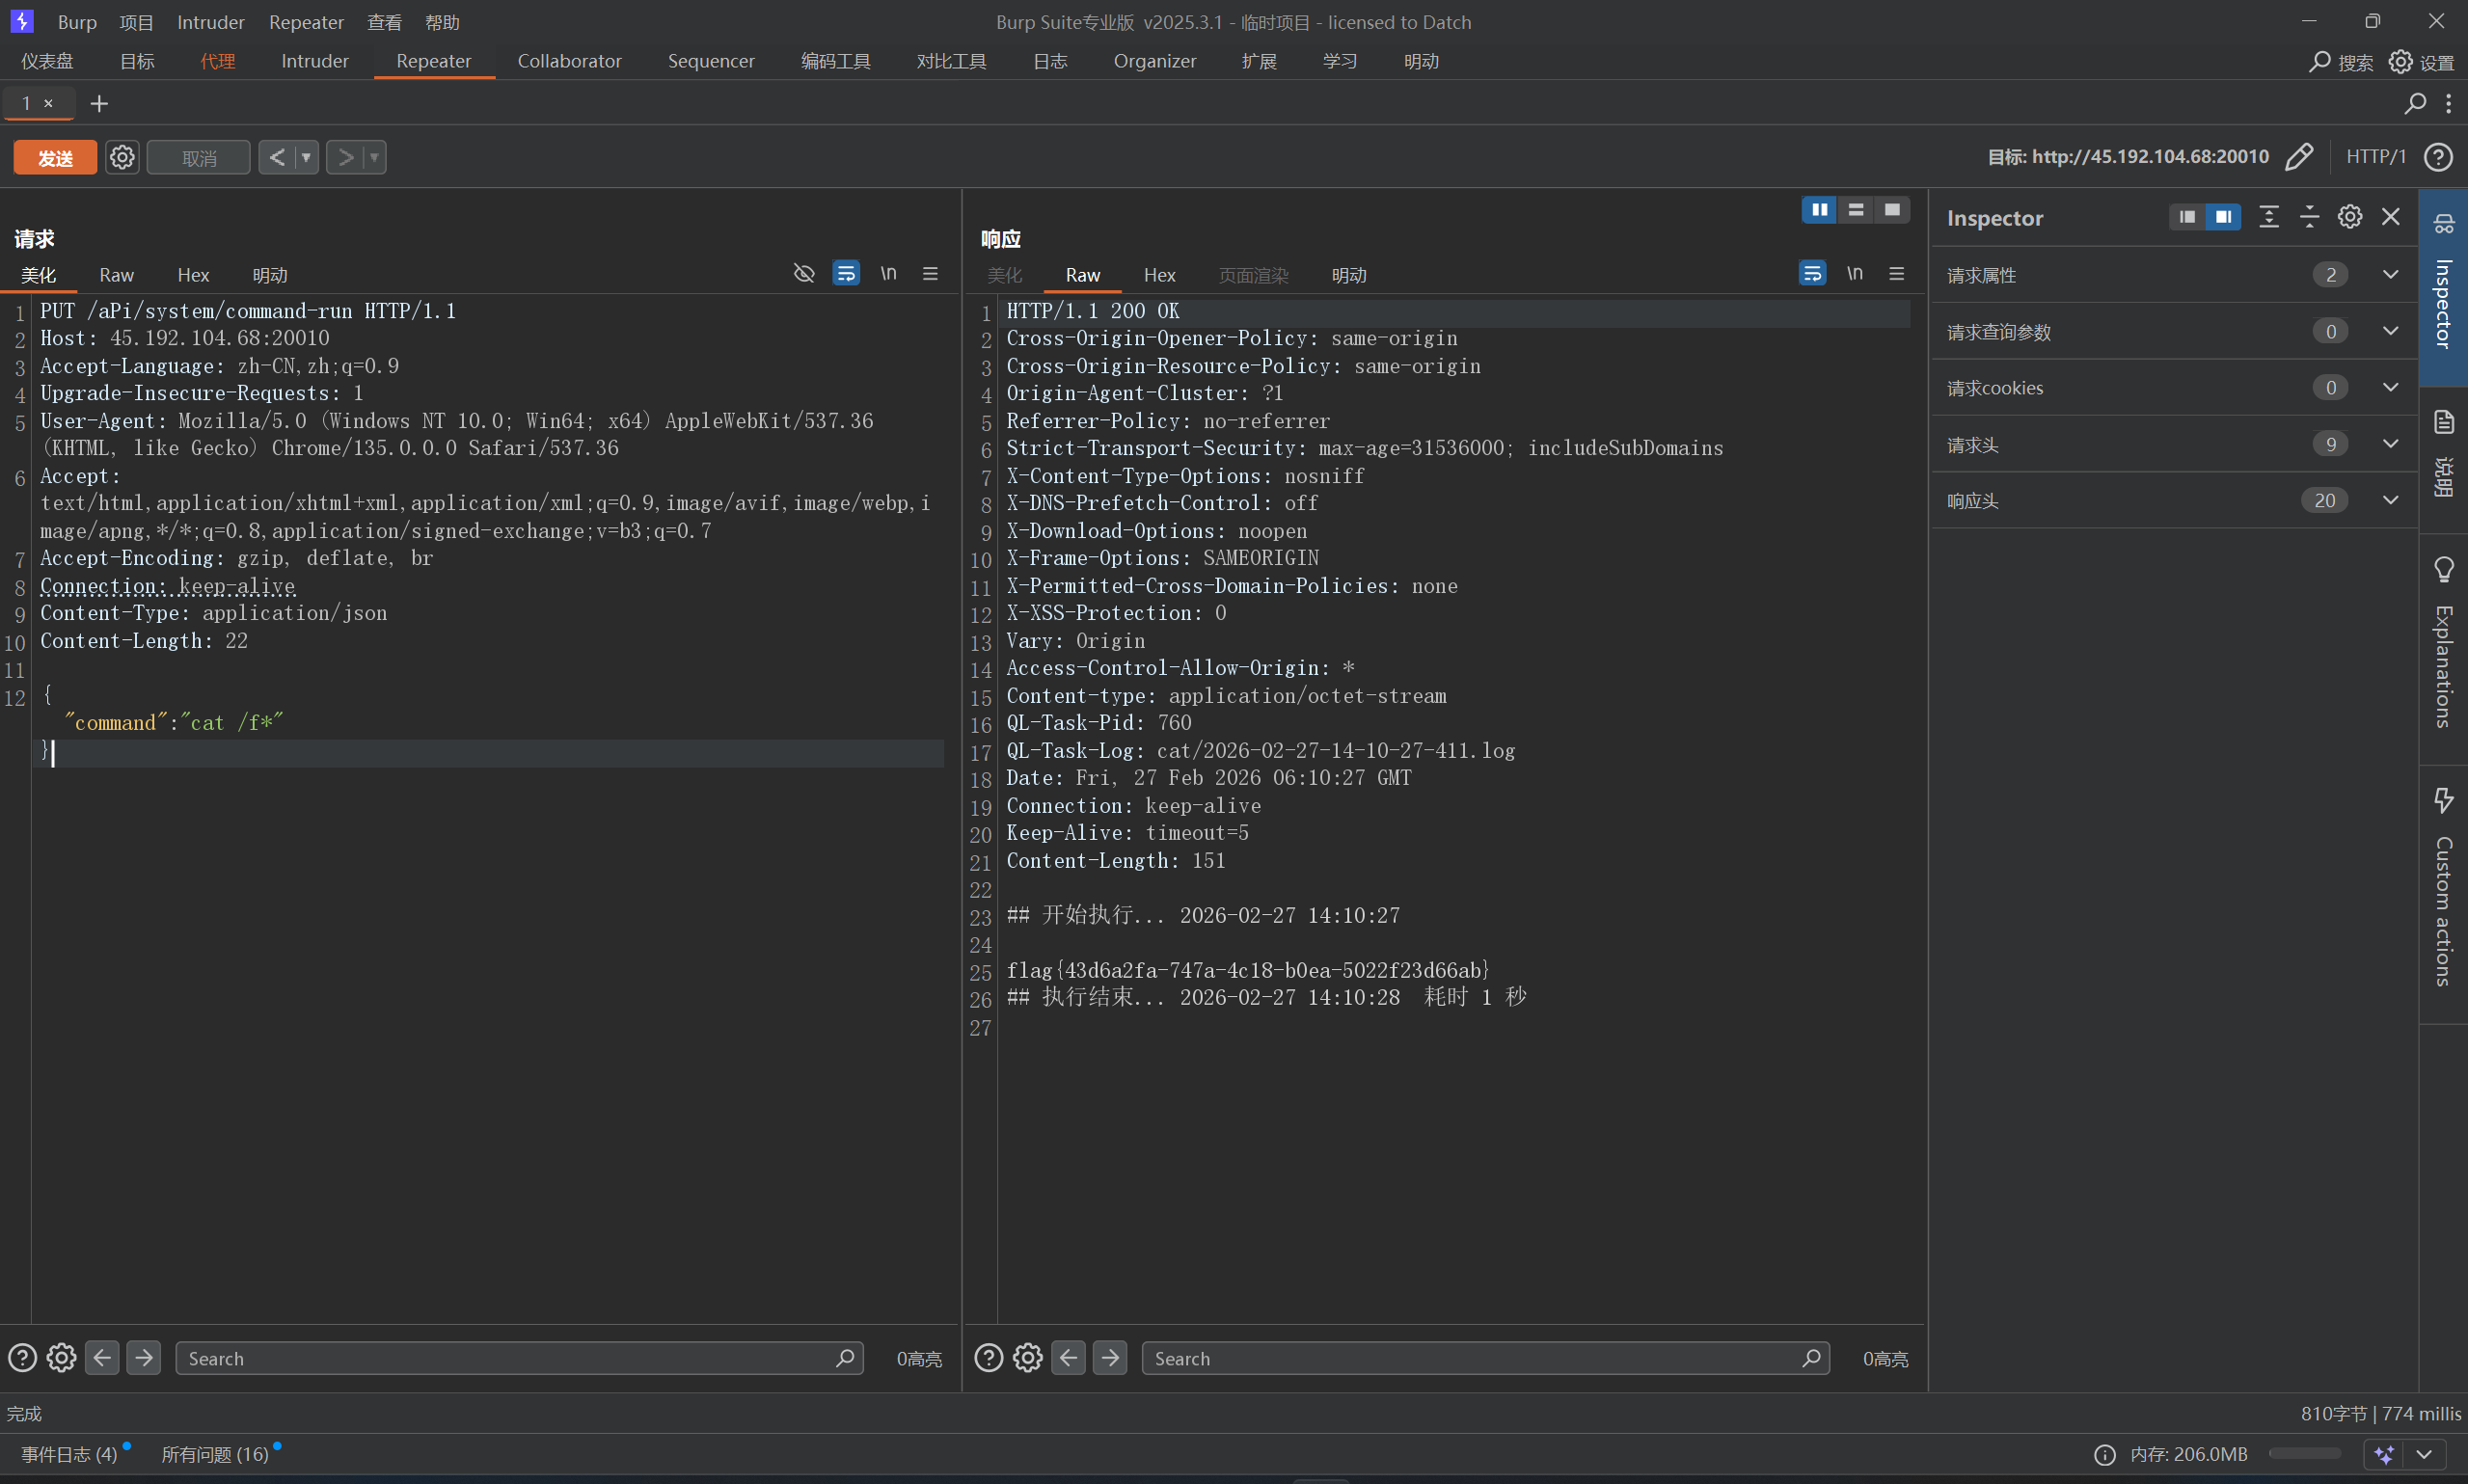Open 事件日志 (4) event log
The height and width of the screenshot is (1484, 2468).
pyautogui.click(x=69, y=1454)
